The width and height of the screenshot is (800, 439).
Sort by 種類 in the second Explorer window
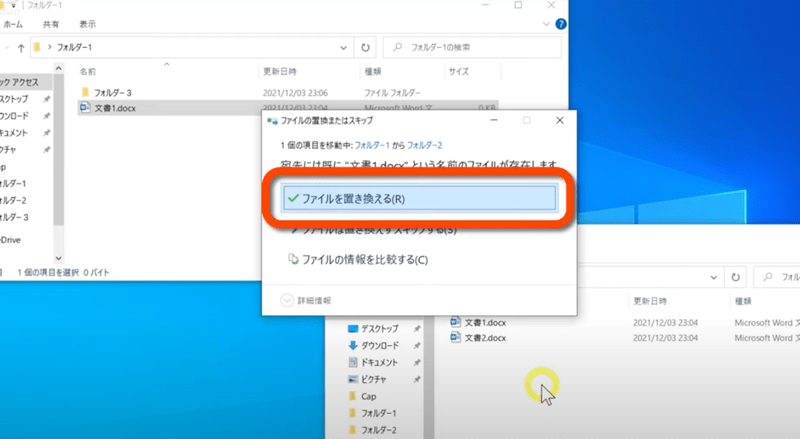(743, 301)
